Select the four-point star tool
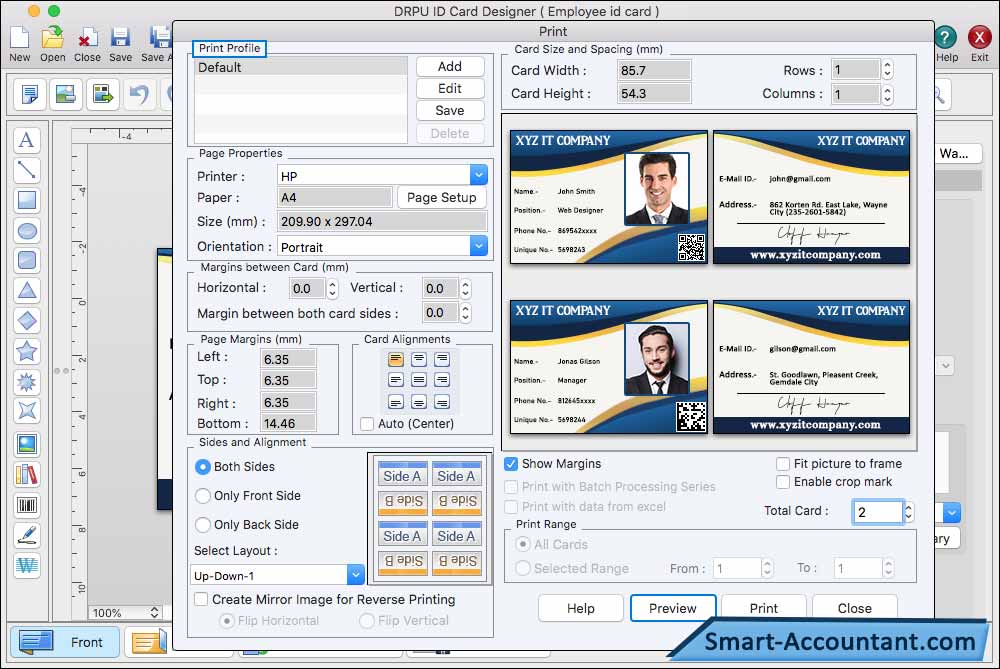The height and width of the screenshot is (669, 1000). pos(27,411)
